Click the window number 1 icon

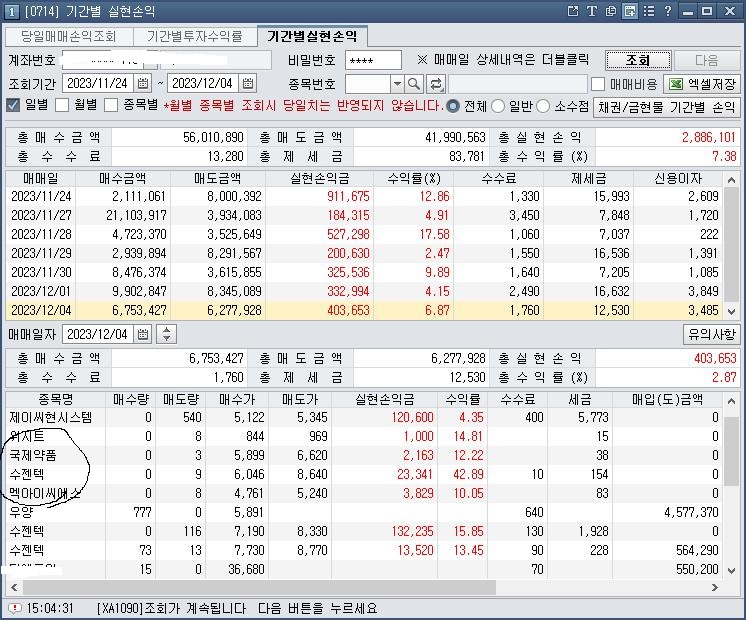pos(11,11)
